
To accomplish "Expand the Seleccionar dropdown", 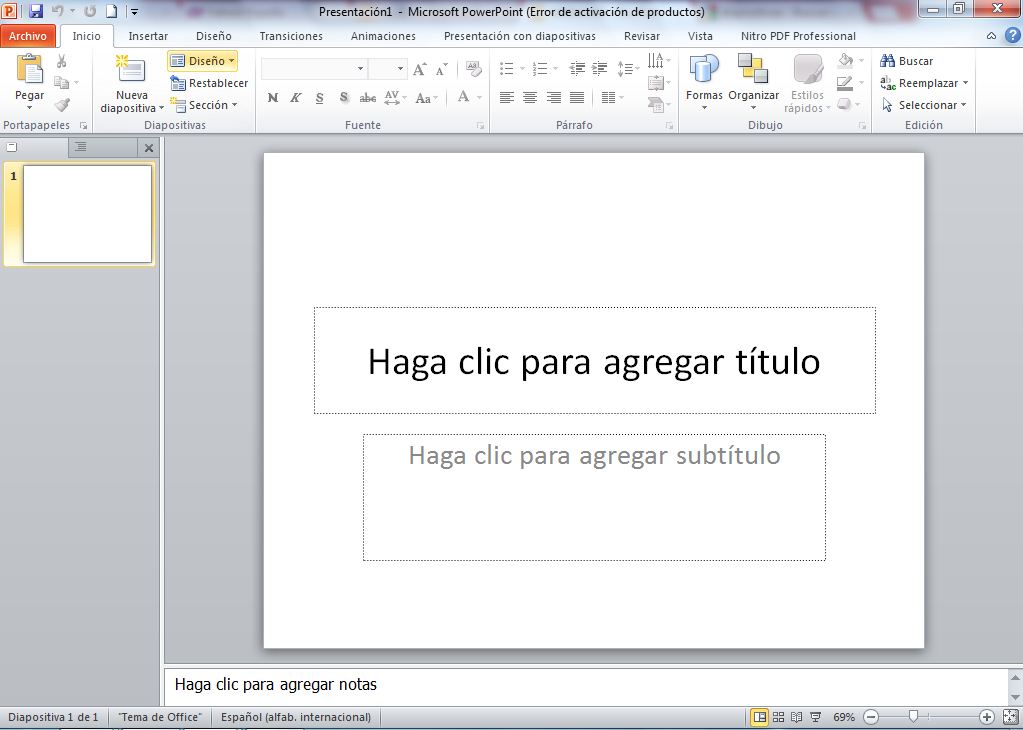I will tap(926, 105).
